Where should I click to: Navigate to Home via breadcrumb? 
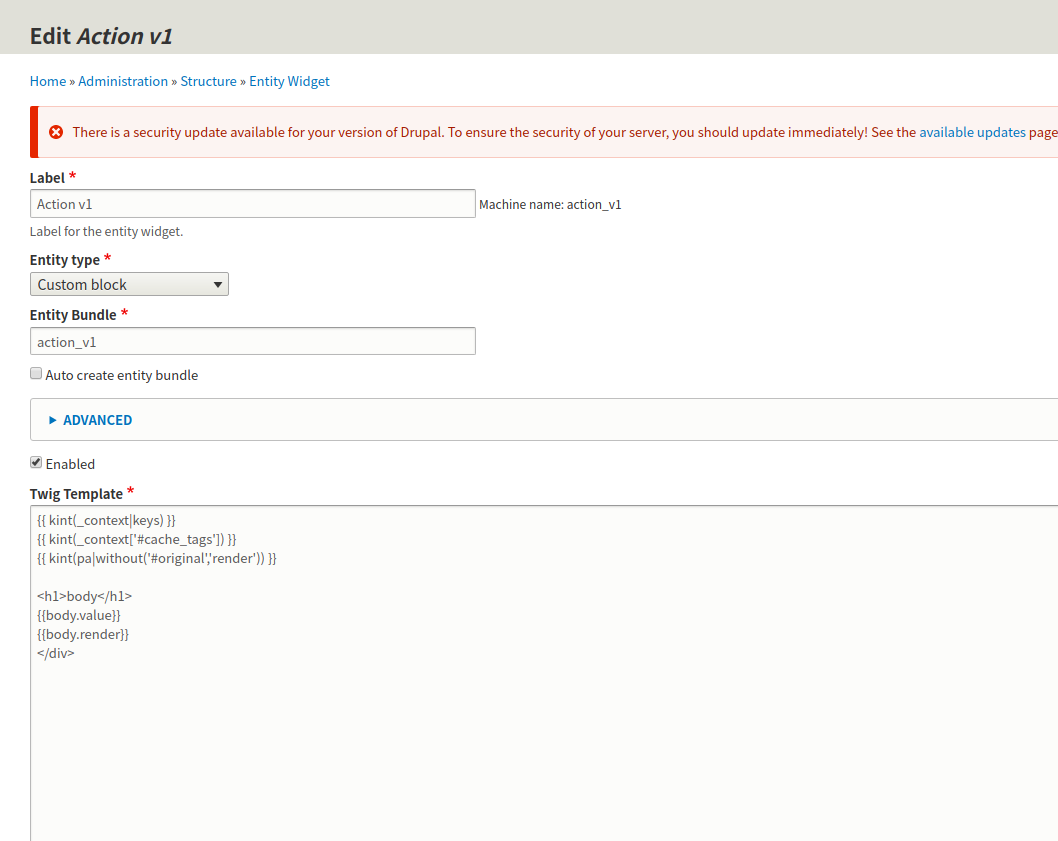click(x=47, y=81)
